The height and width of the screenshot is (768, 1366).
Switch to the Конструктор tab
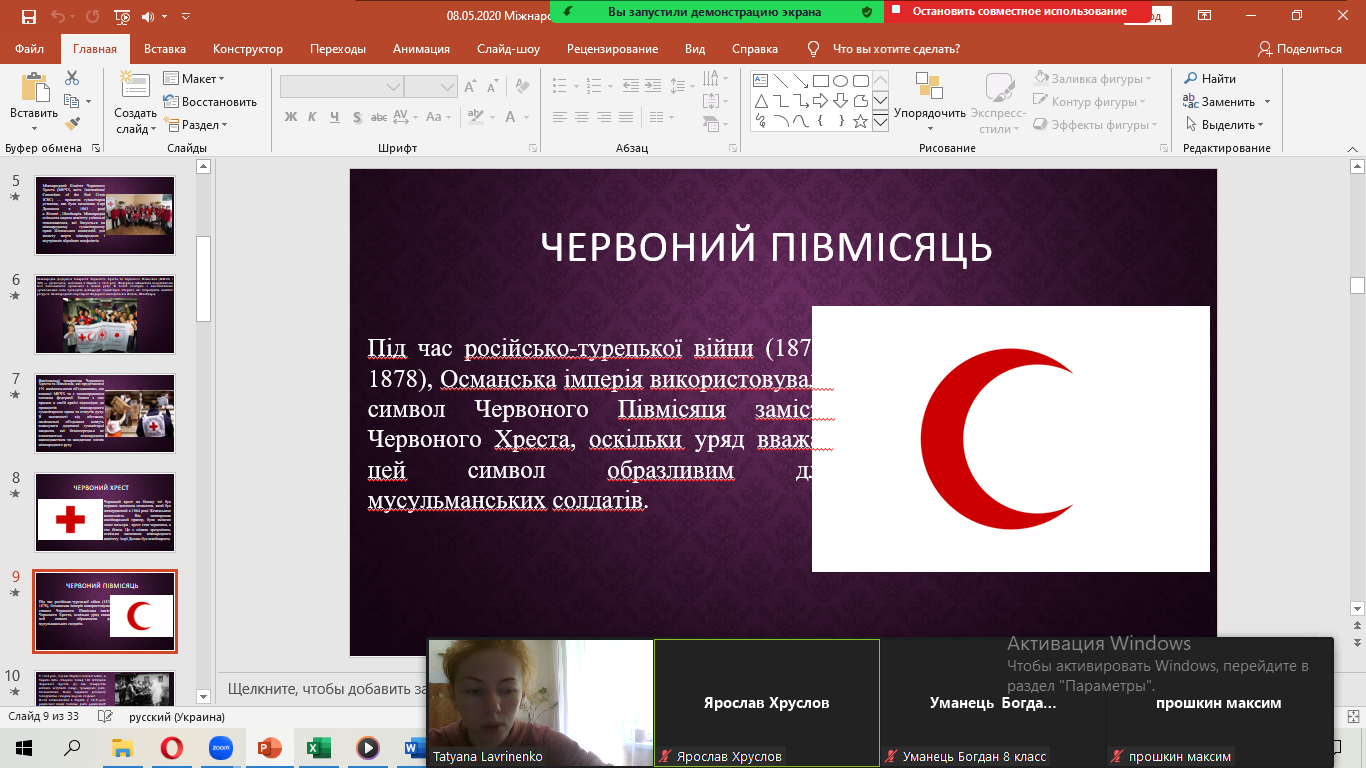pyautogui.click(x=248, y=49)
